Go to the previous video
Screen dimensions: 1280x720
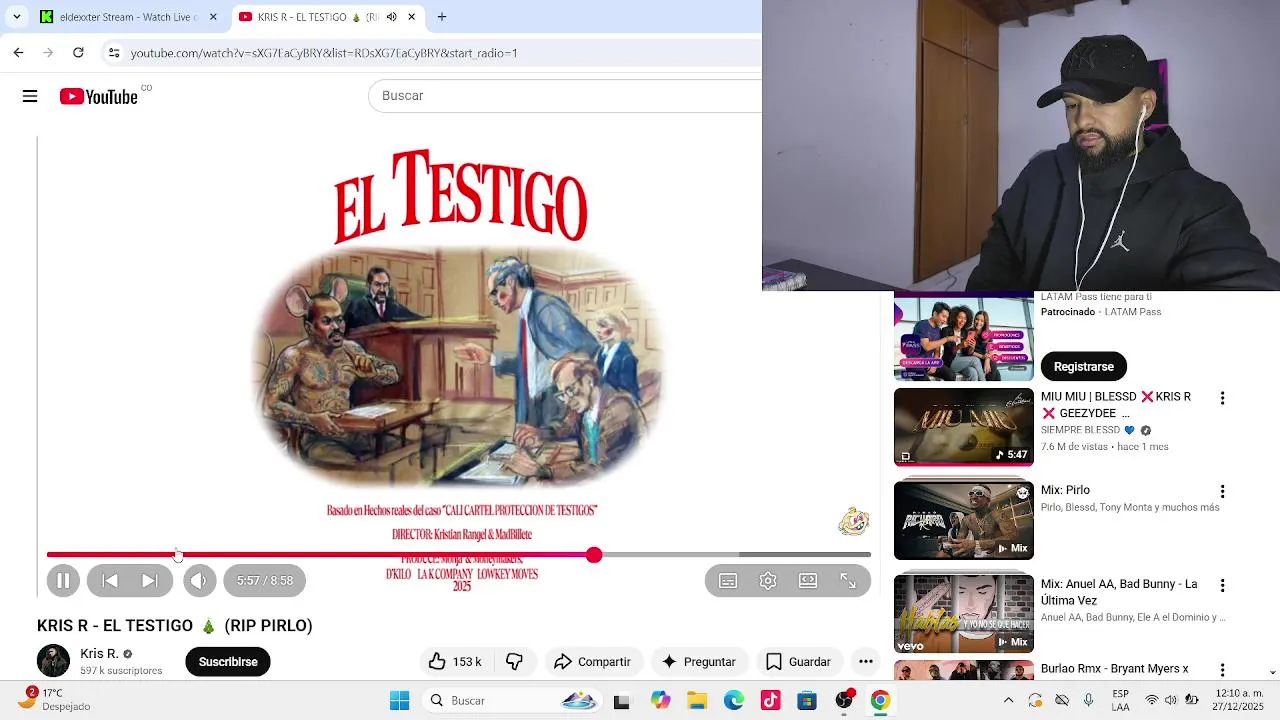[x=110, y=580]
